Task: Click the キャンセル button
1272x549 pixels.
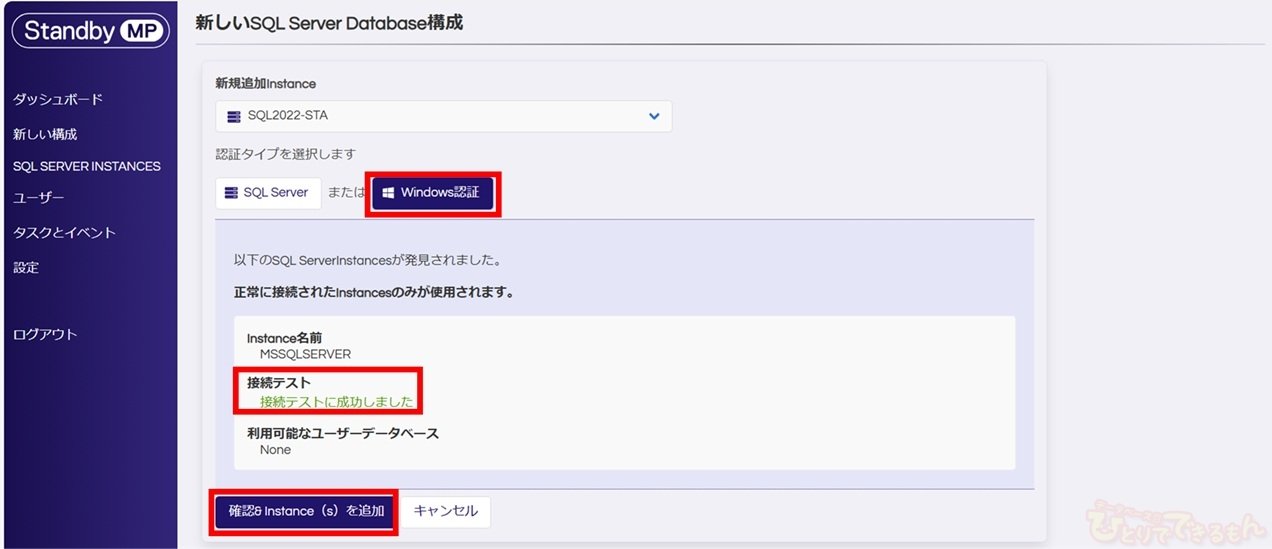Action: tap(446, 511)
